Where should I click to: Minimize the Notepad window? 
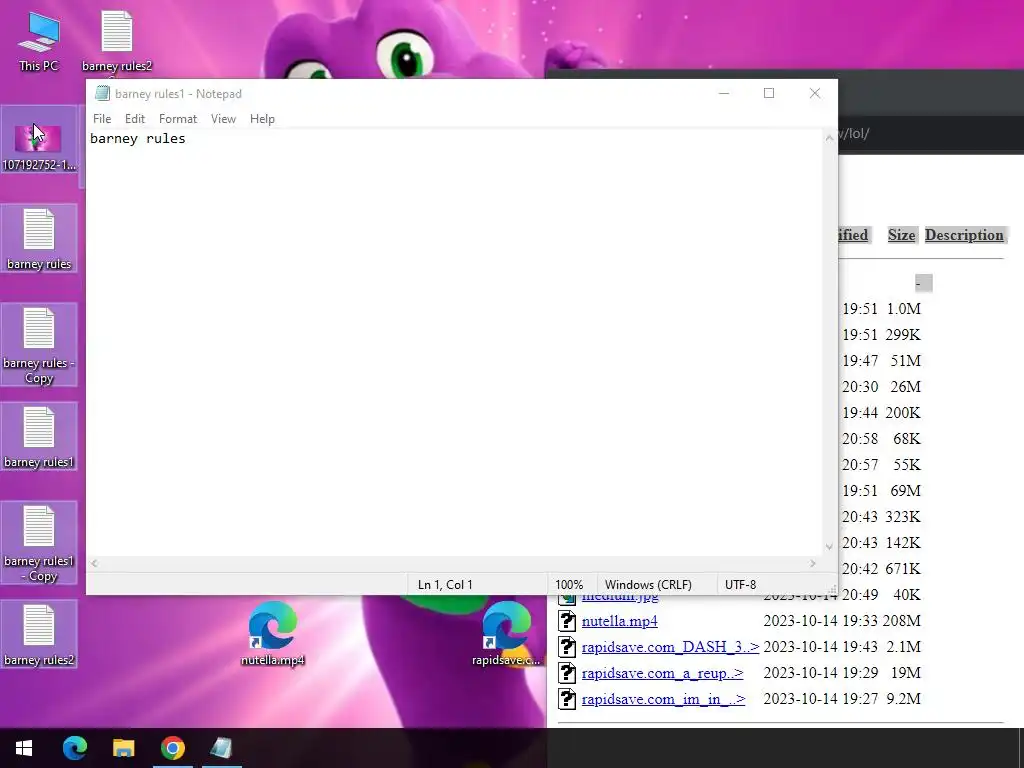pyautogui.click(x=724, y=93)
